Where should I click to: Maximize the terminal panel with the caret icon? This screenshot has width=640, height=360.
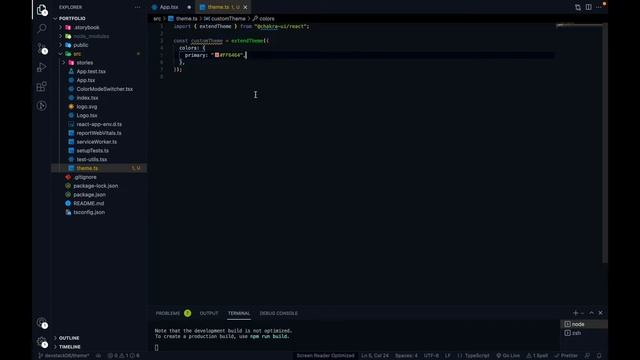click(591, 313)
